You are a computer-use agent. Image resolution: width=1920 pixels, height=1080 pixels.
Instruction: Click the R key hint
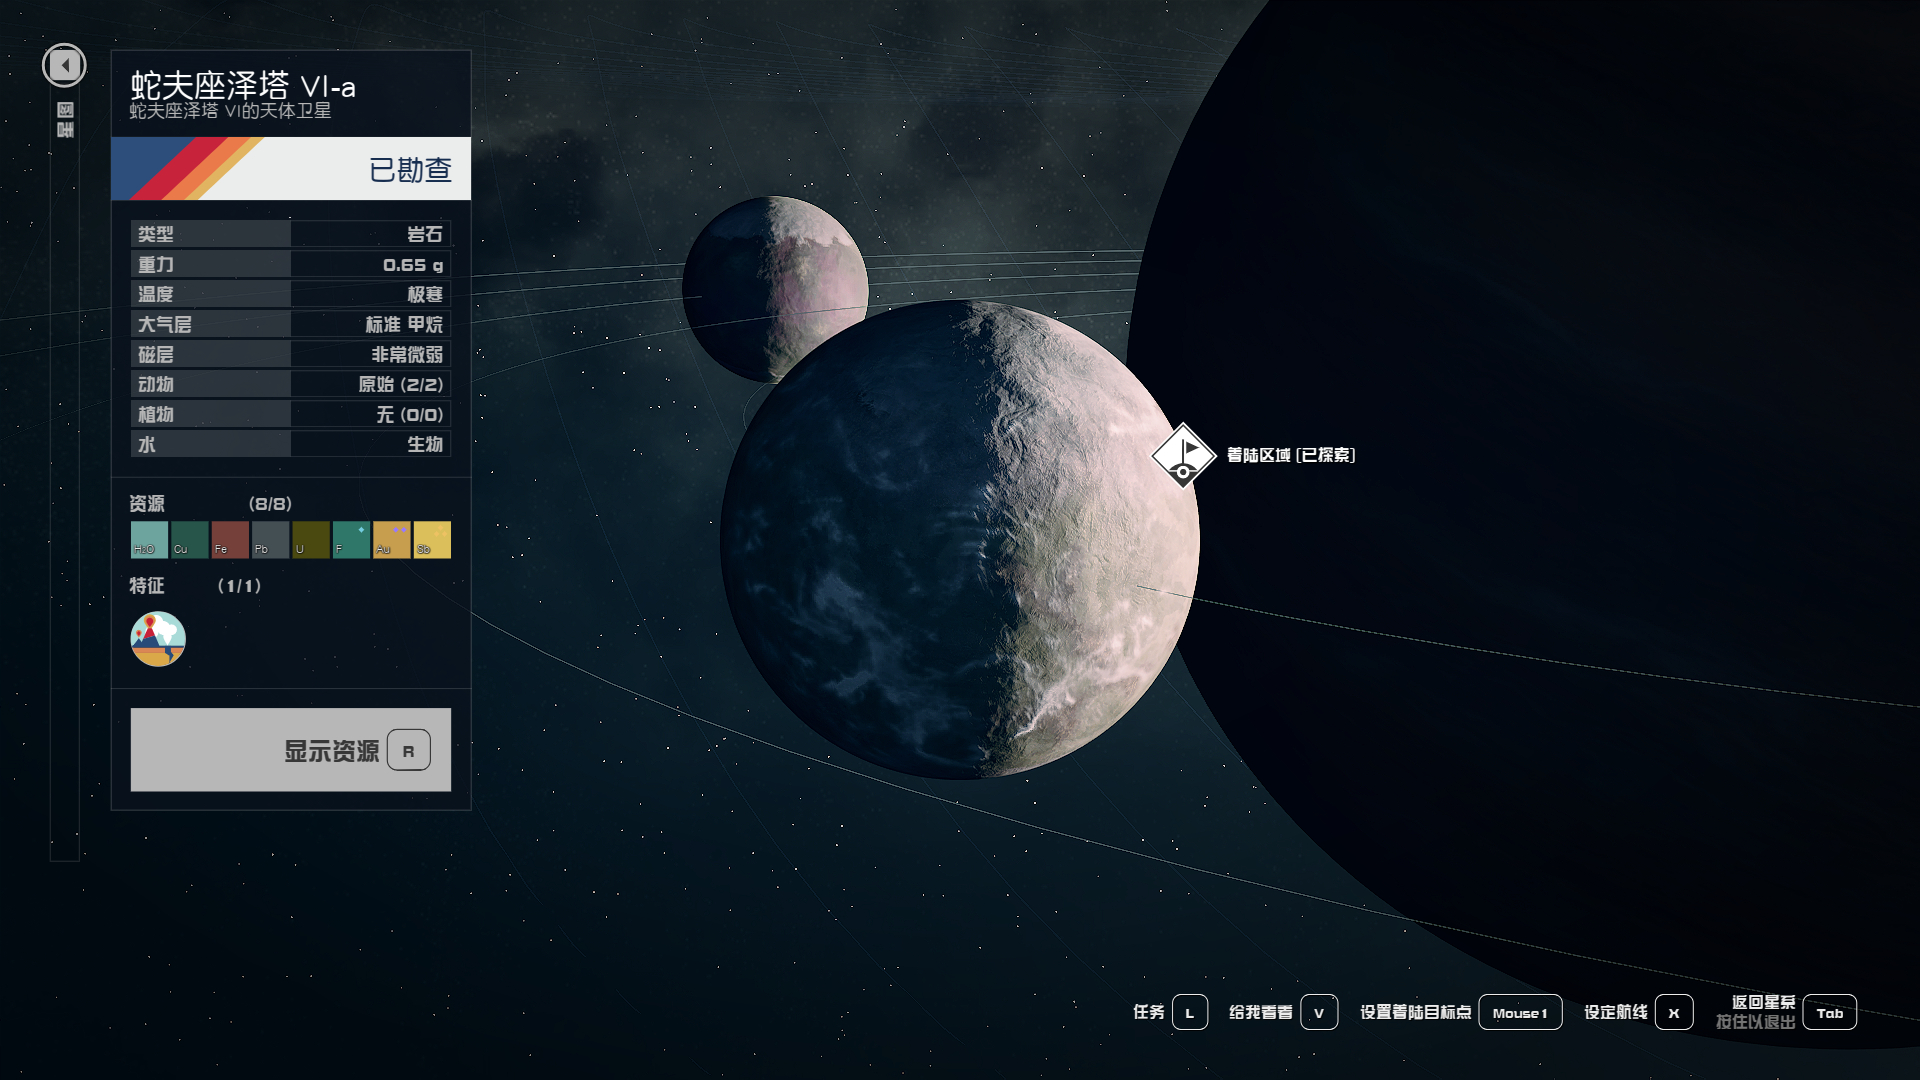tap(408, 751)
